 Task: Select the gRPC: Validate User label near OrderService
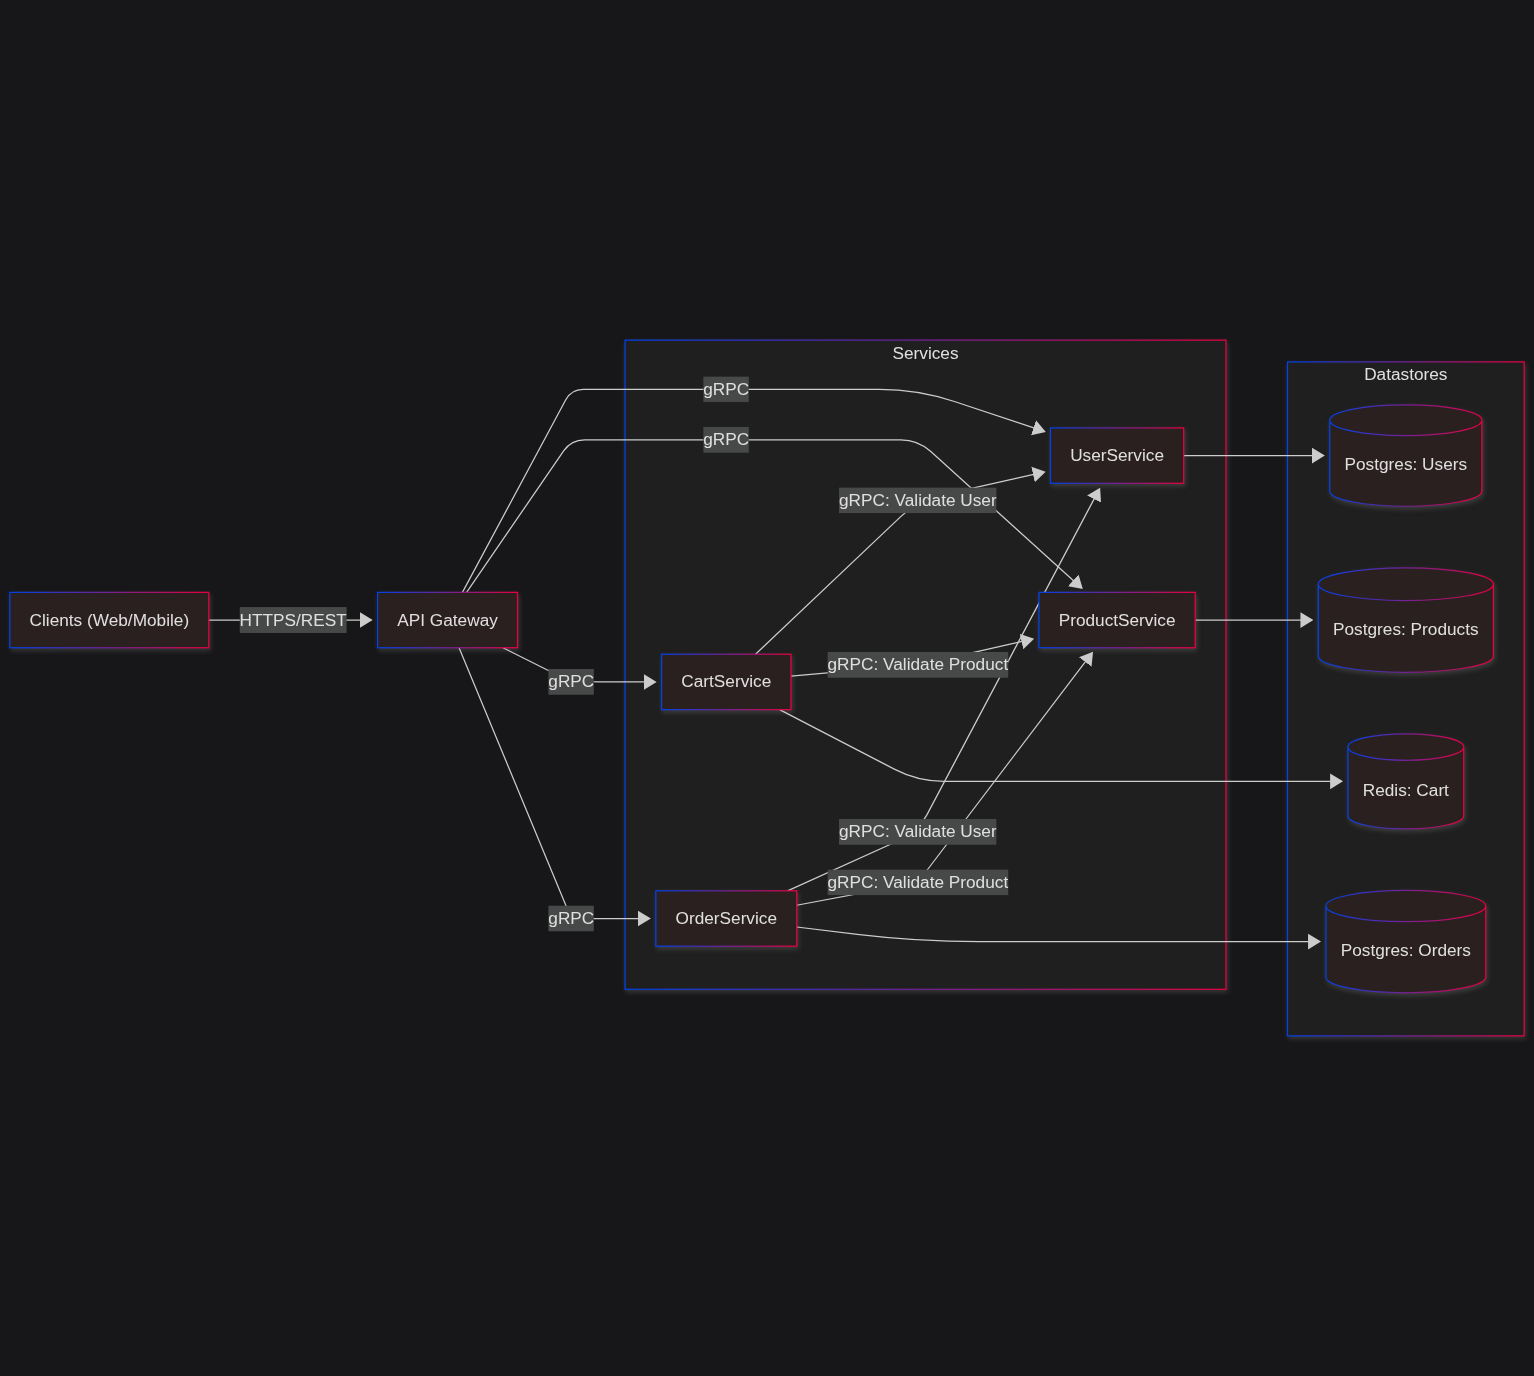click(917, 831)
